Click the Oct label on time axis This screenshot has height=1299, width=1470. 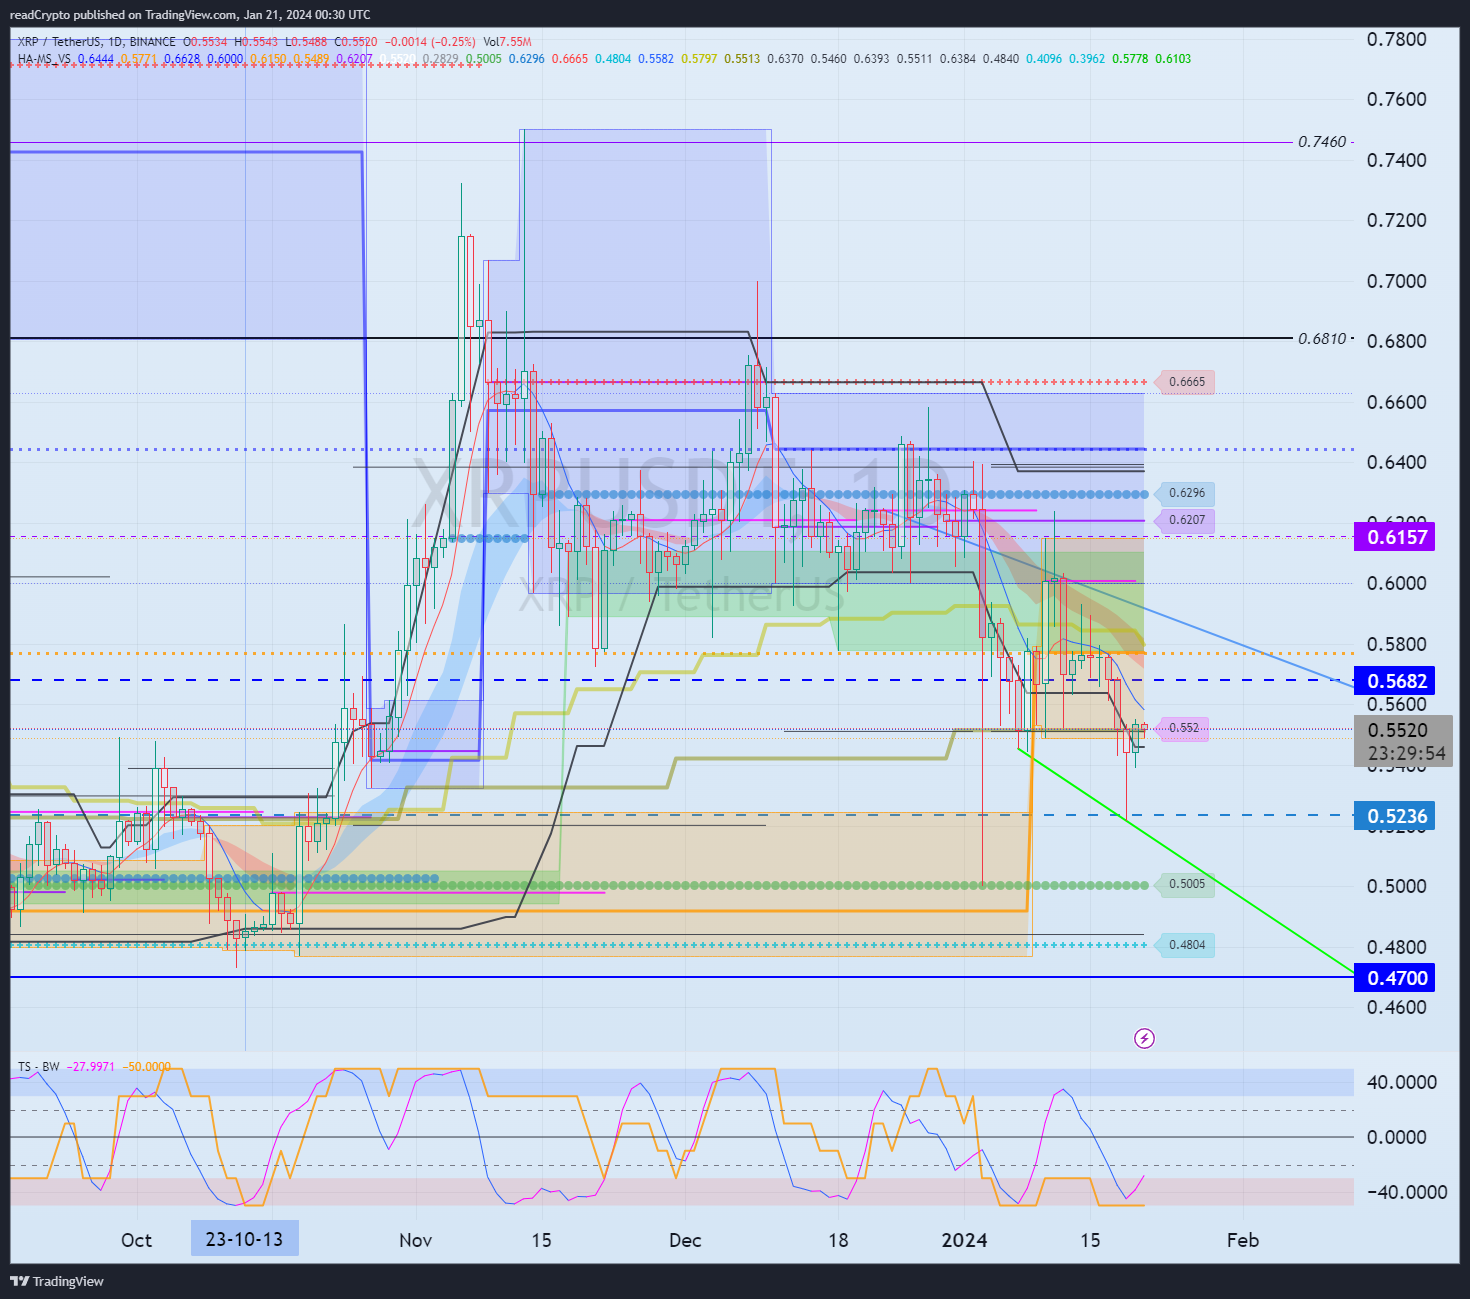click(136, 1240)
